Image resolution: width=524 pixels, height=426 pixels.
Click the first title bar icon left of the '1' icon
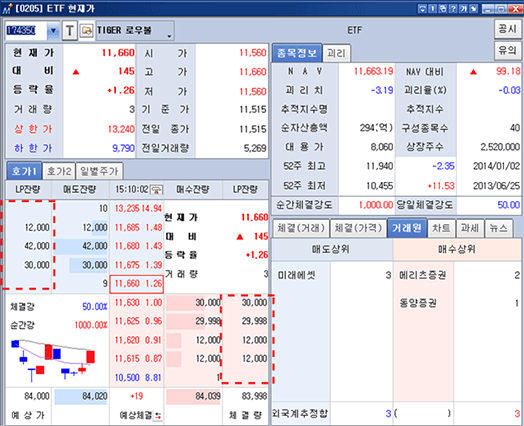(x=422, y=9)
